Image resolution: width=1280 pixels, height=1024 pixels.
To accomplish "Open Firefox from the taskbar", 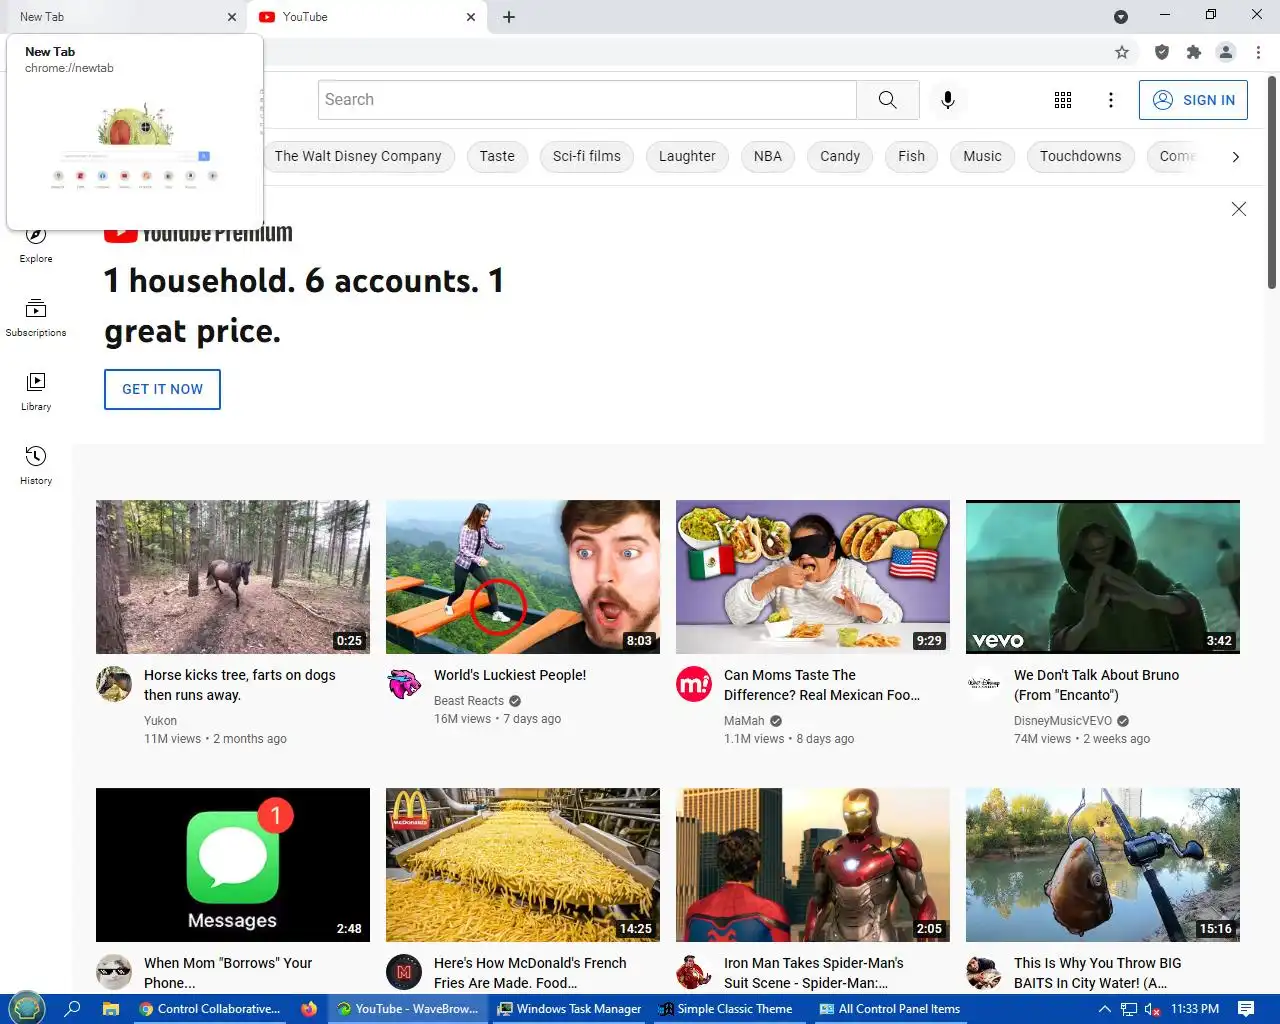I will [x=309, y=1009].
